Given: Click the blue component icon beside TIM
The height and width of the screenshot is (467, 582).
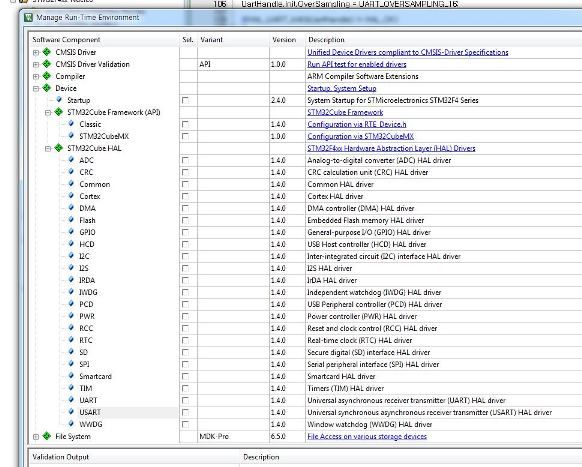Looking at the screenshot, I should [x=71, y=388].
